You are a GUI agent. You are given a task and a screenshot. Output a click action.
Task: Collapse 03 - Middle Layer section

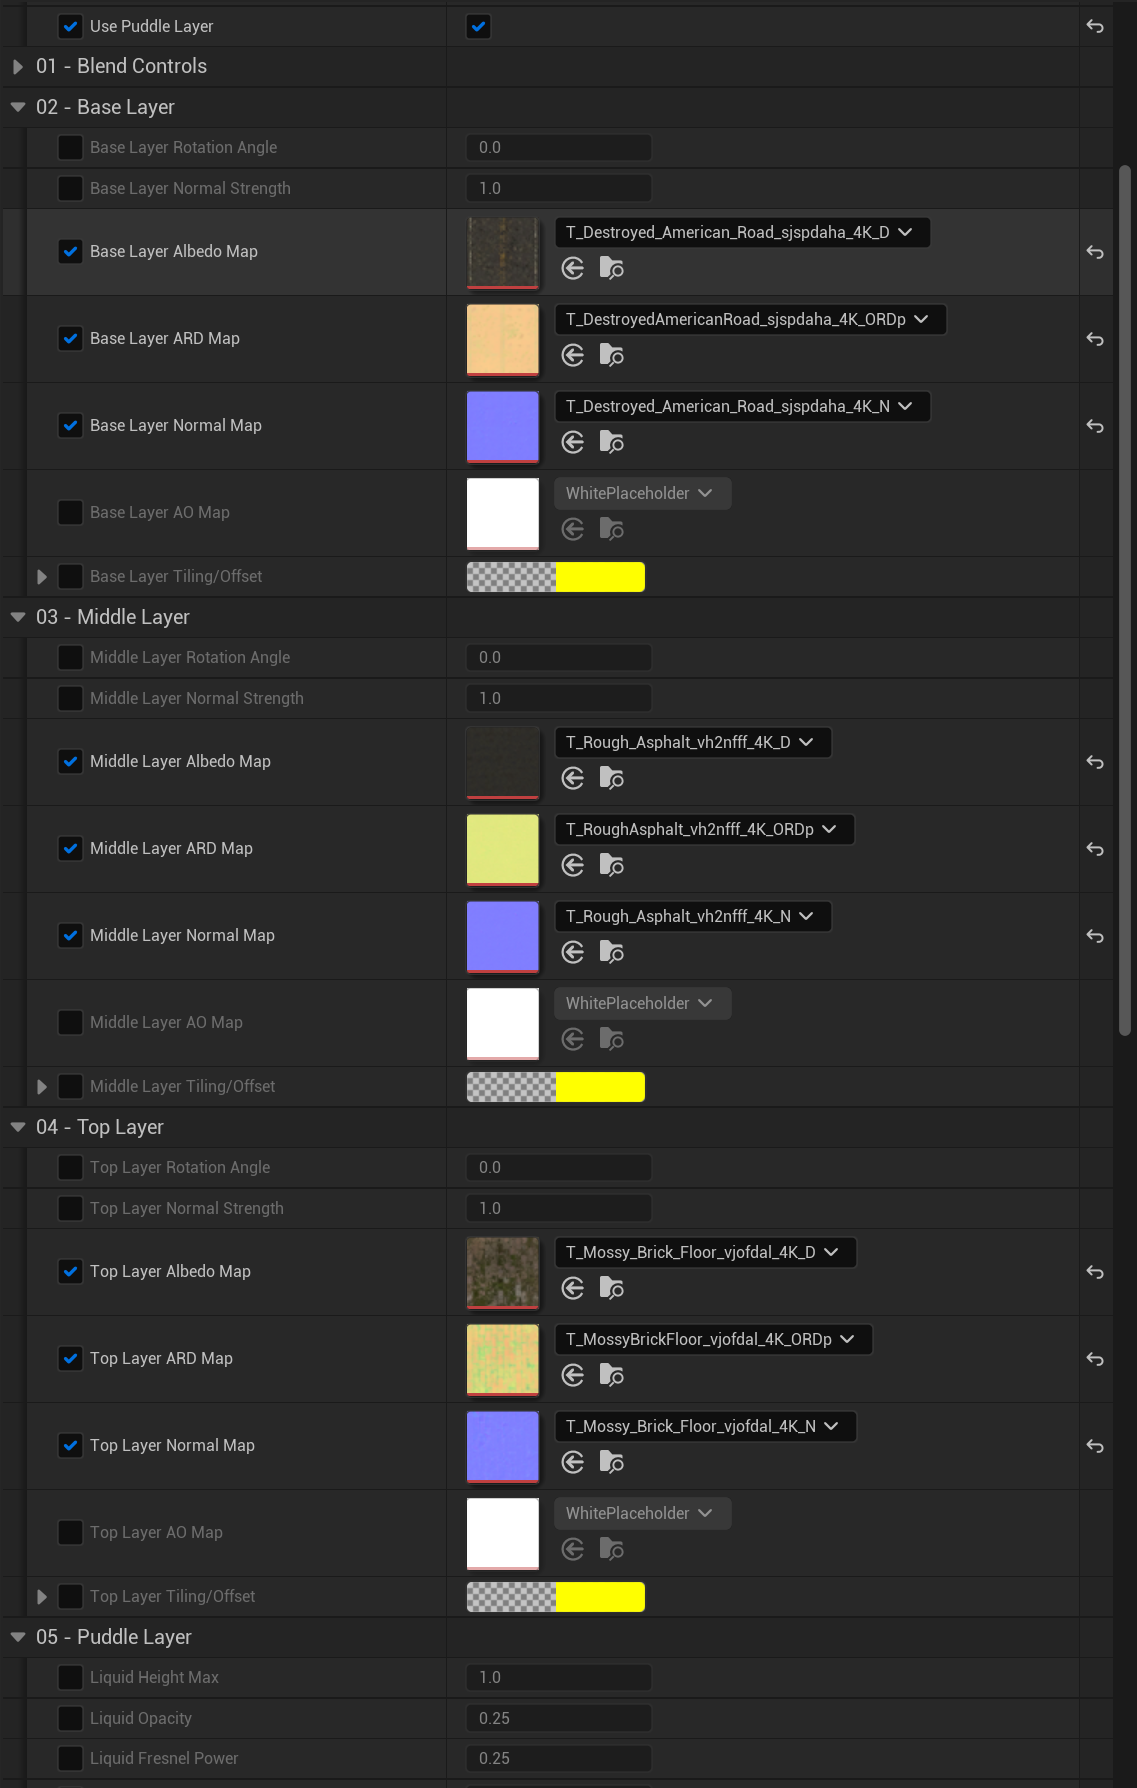18,617
